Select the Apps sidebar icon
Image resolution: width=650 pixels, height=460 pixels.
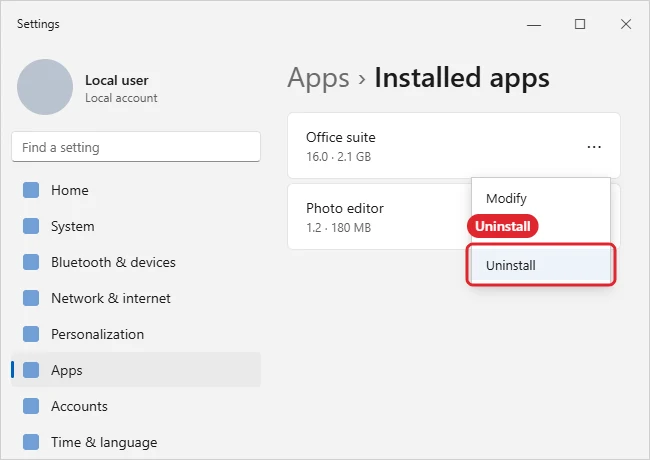[x=31, y=370]
